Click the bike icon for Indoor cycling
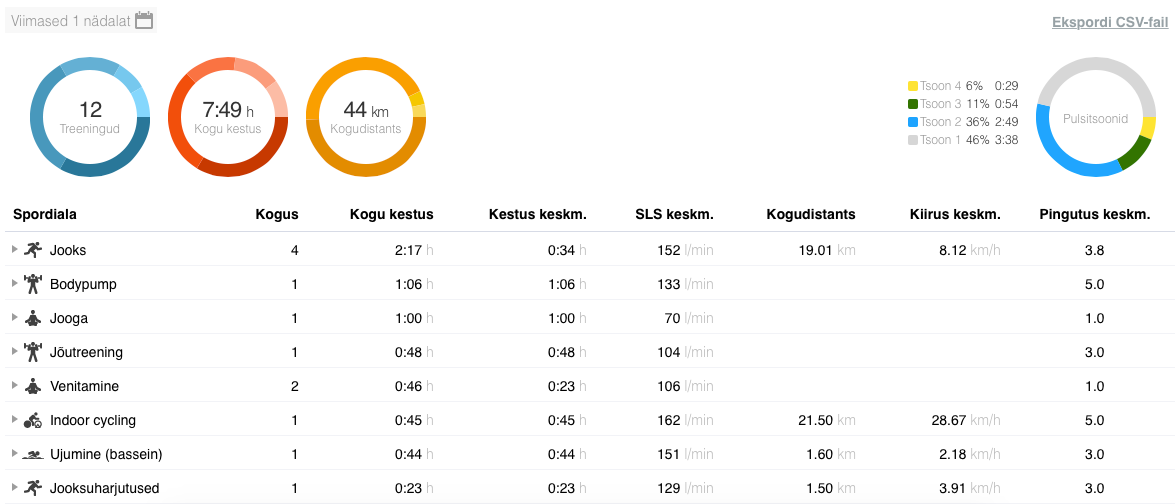Image resolution: width=1175 pixels, height=504 pixels. (x=34, y=420)
